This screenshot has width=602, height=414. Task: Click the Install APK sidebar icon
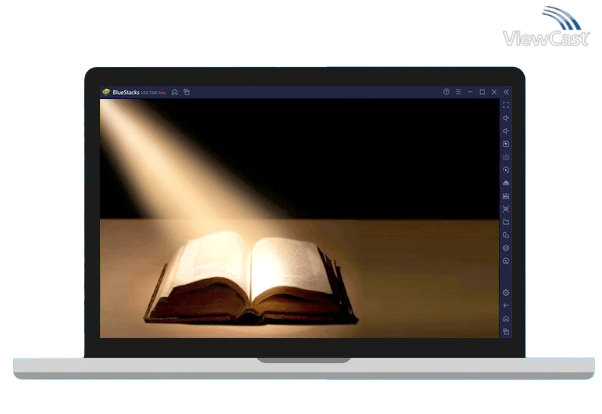pyautogui.click(x=506, y=196)
